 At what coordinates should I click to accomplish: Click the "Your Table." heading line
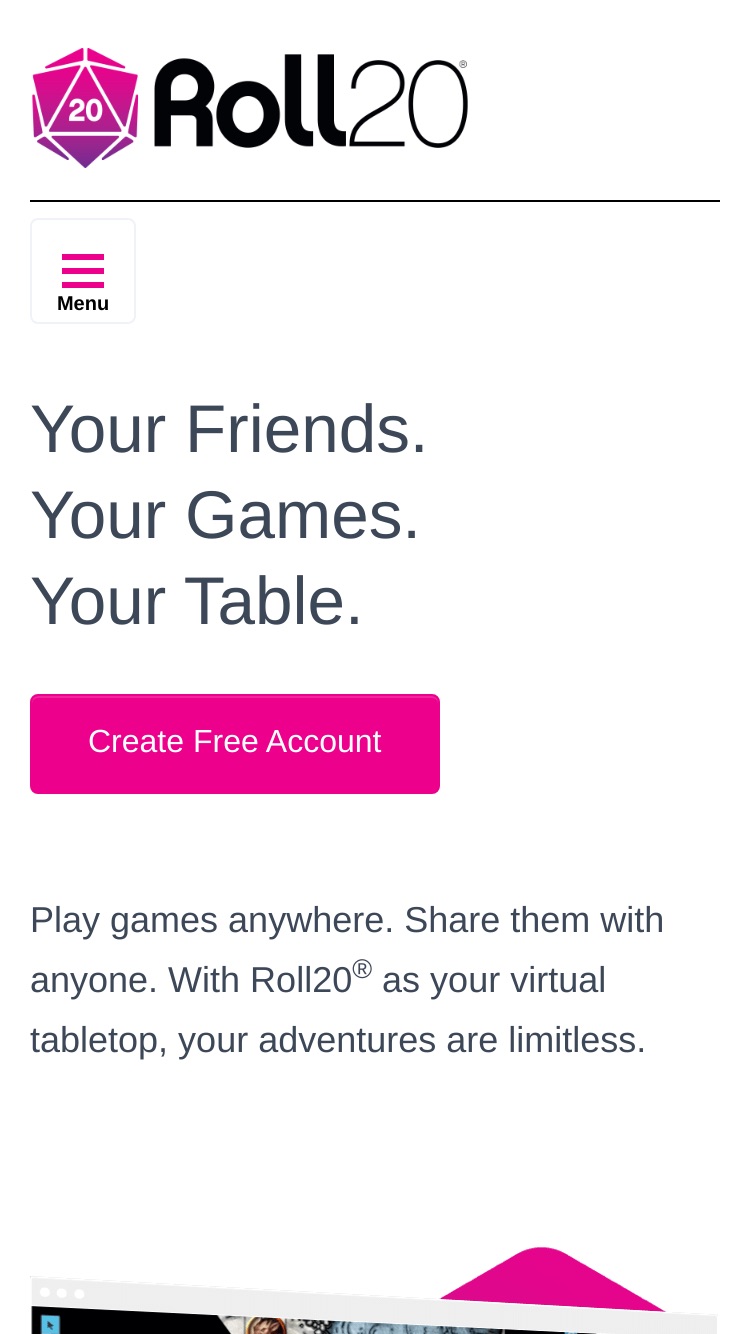pyautogui.click(x=196, y=601)
